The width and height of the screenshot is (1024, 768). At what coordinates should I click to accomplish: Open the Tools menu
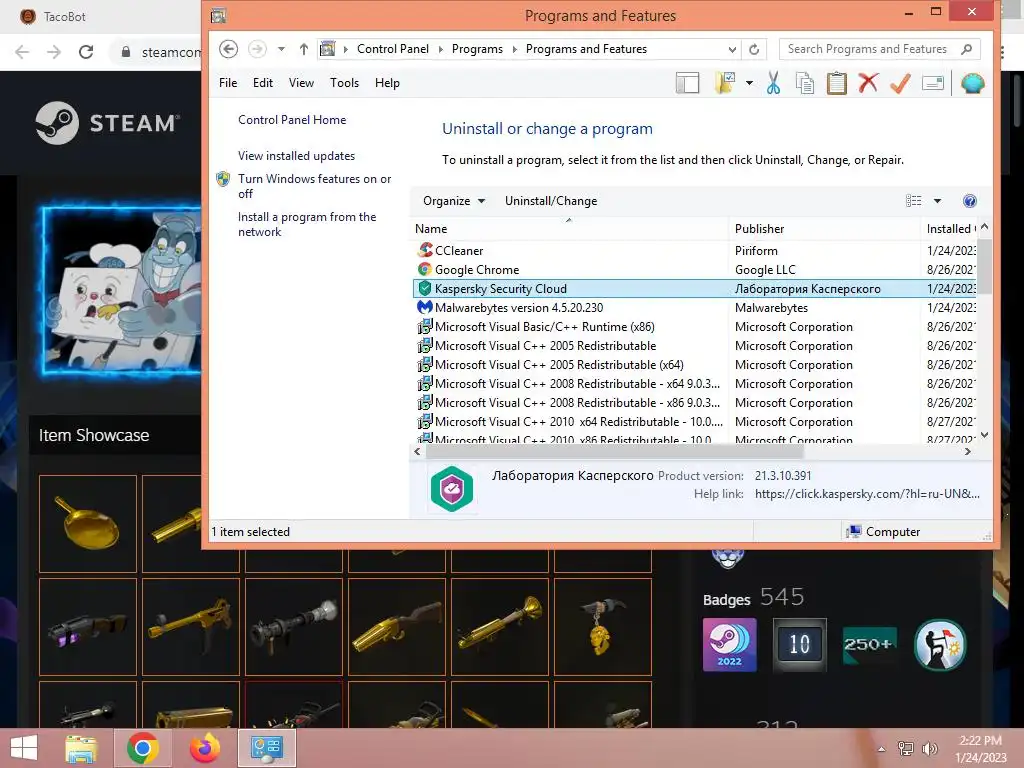point(344,83)
